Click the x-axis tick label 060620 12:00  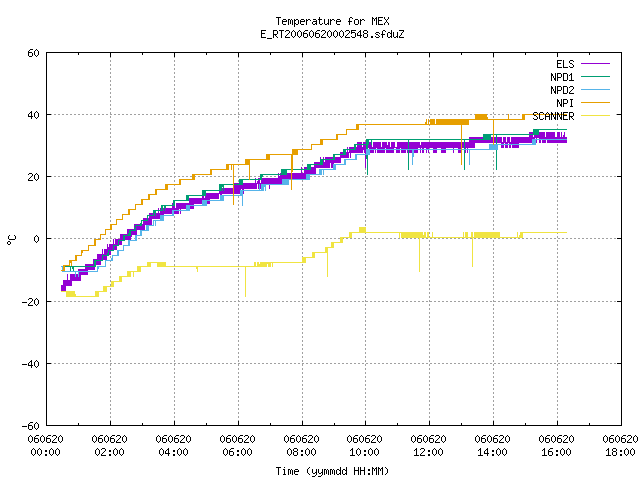(x=429, y=446)
